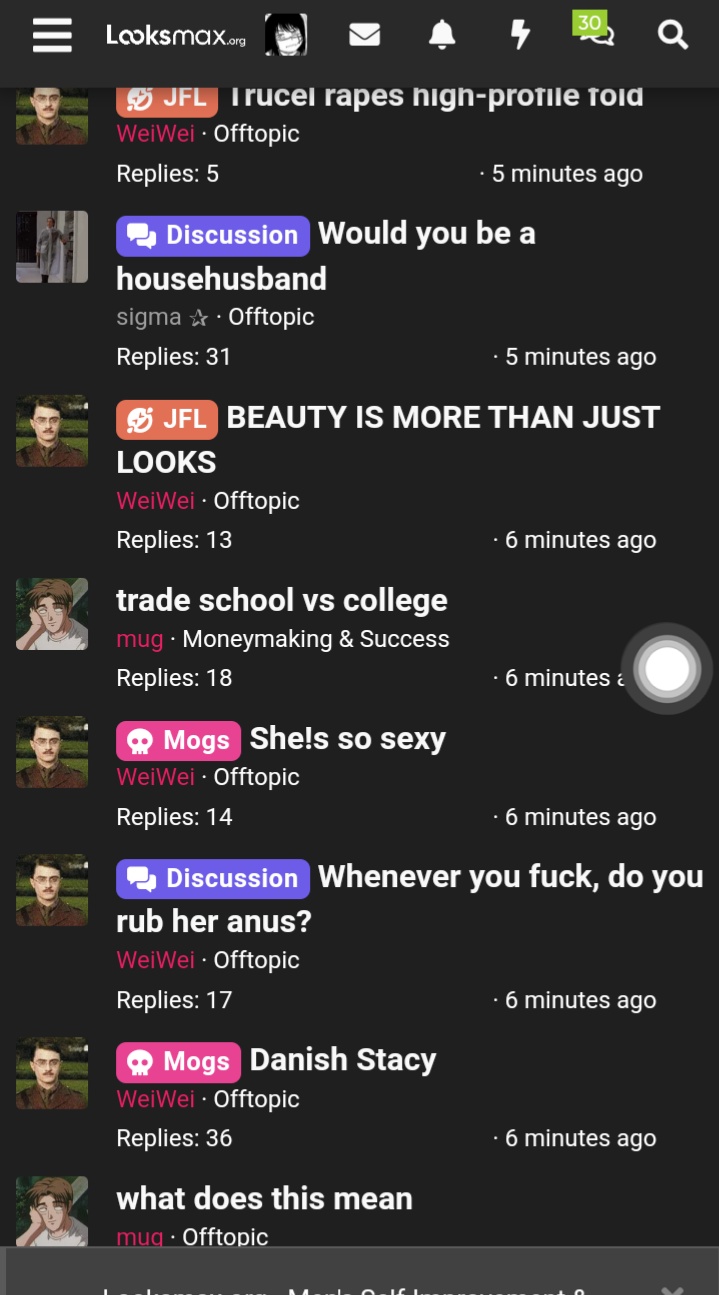Open the user profile avatar in header
This screenshot has height=1295, width=719.
point(285,35)
